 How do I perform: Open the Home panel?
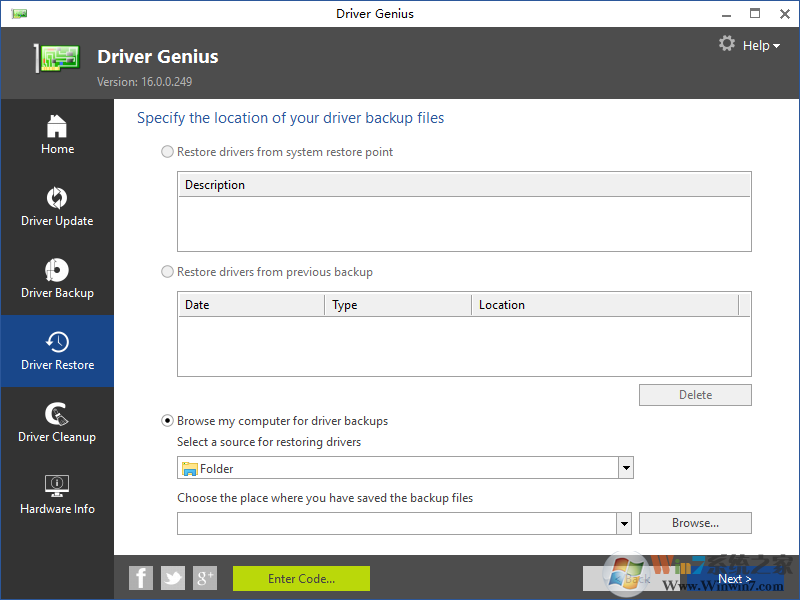[x=57, y=135]
